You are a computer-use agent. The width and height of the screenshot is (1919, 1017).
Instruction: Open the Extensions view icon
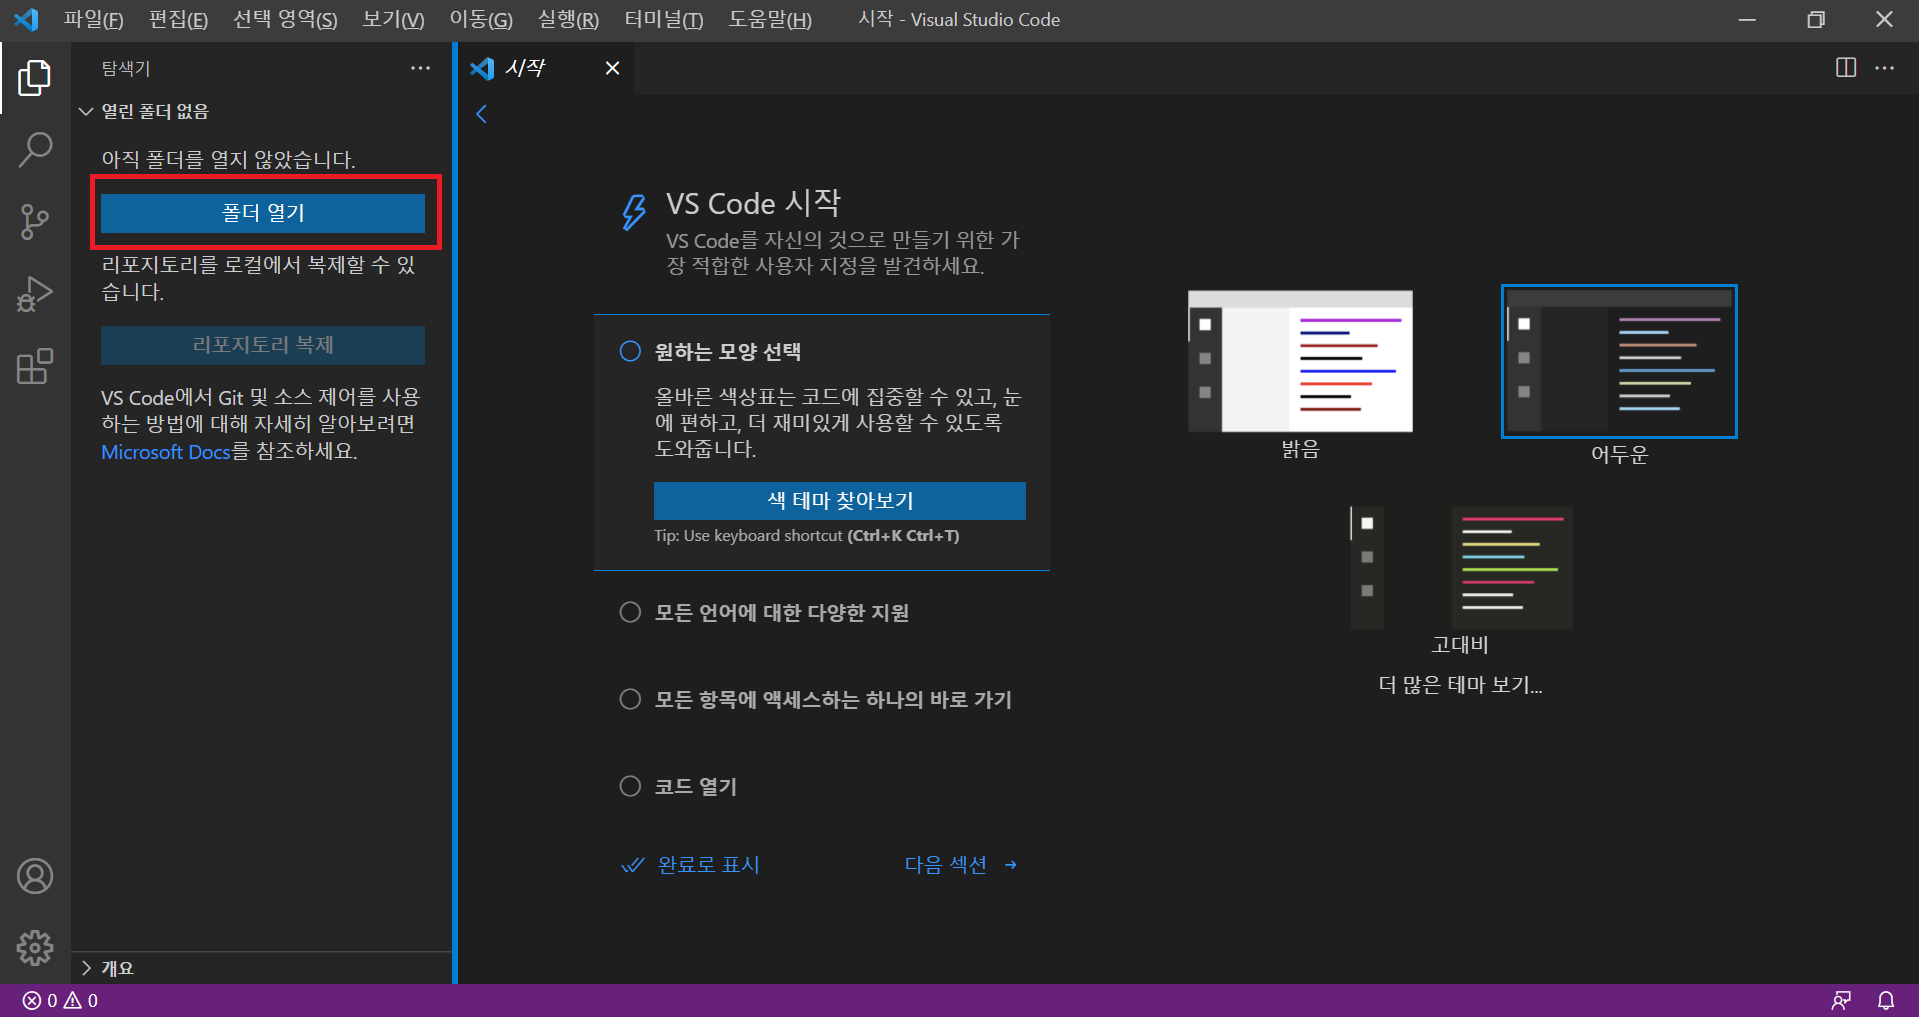35,366
